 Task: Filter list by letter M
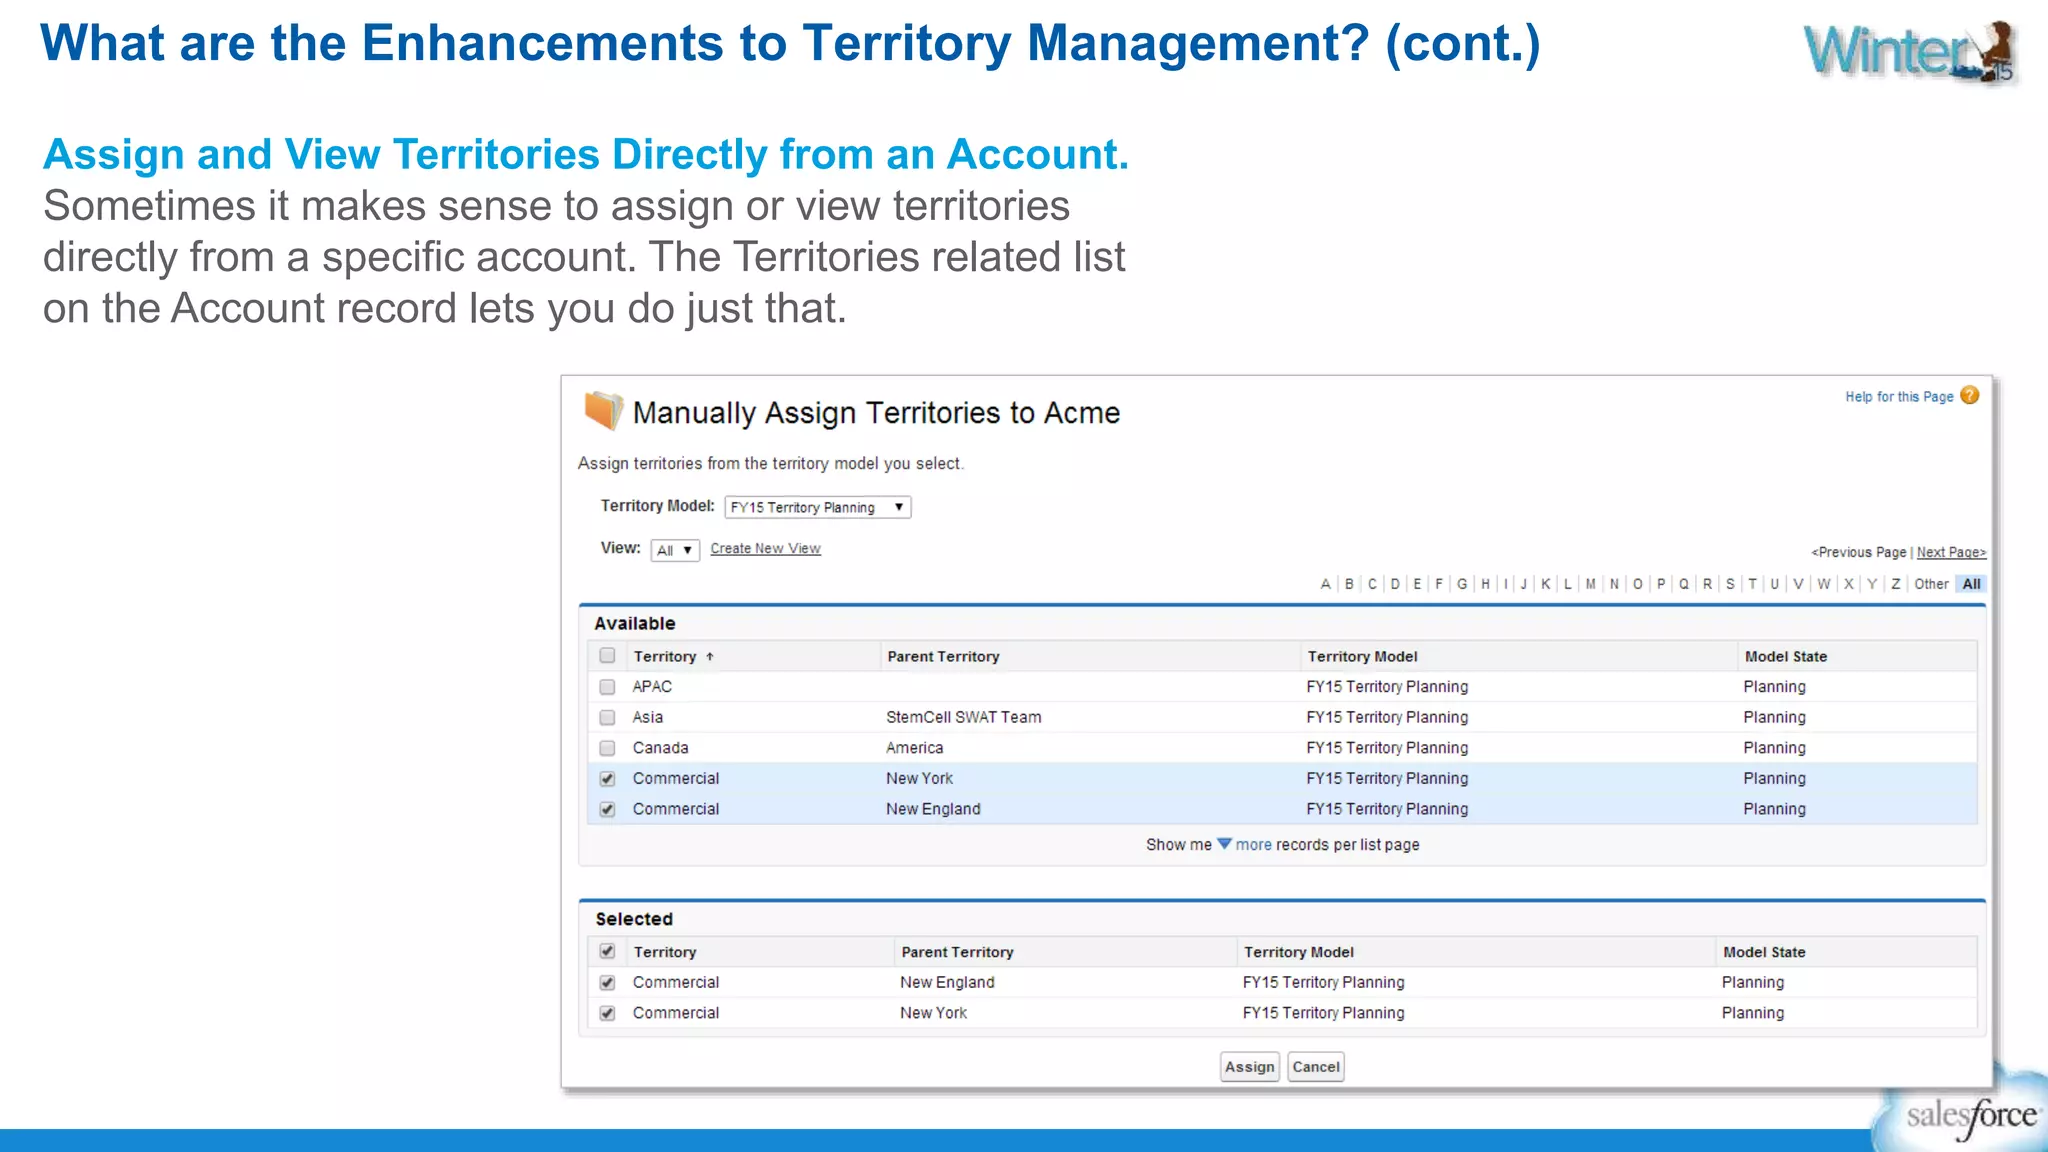[1590, 584]
